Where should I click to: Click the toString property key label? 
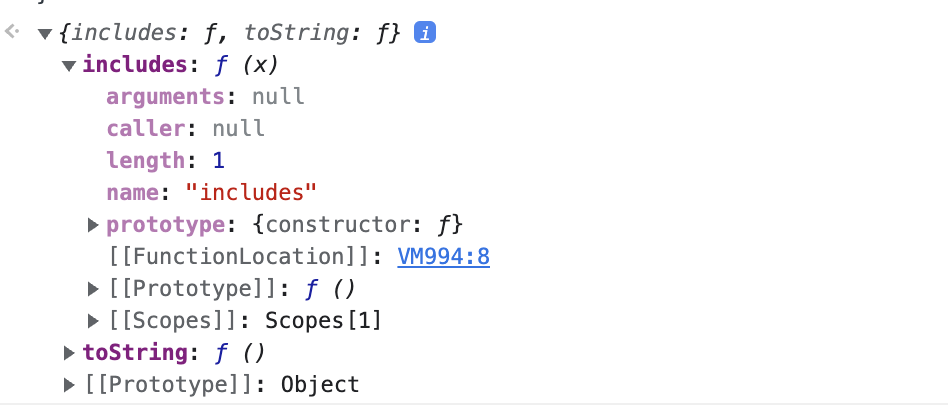click(x=135, y=353)
